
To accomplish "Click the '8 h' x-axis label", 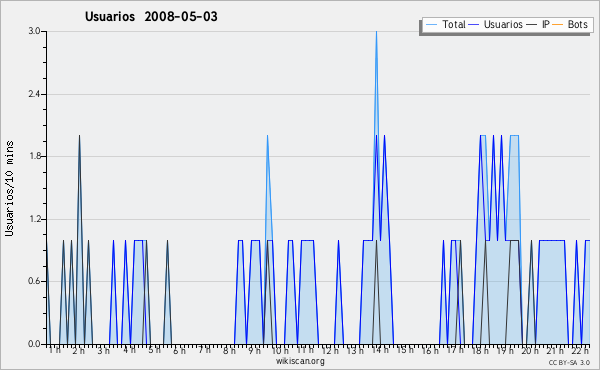I will click(229, 350).
